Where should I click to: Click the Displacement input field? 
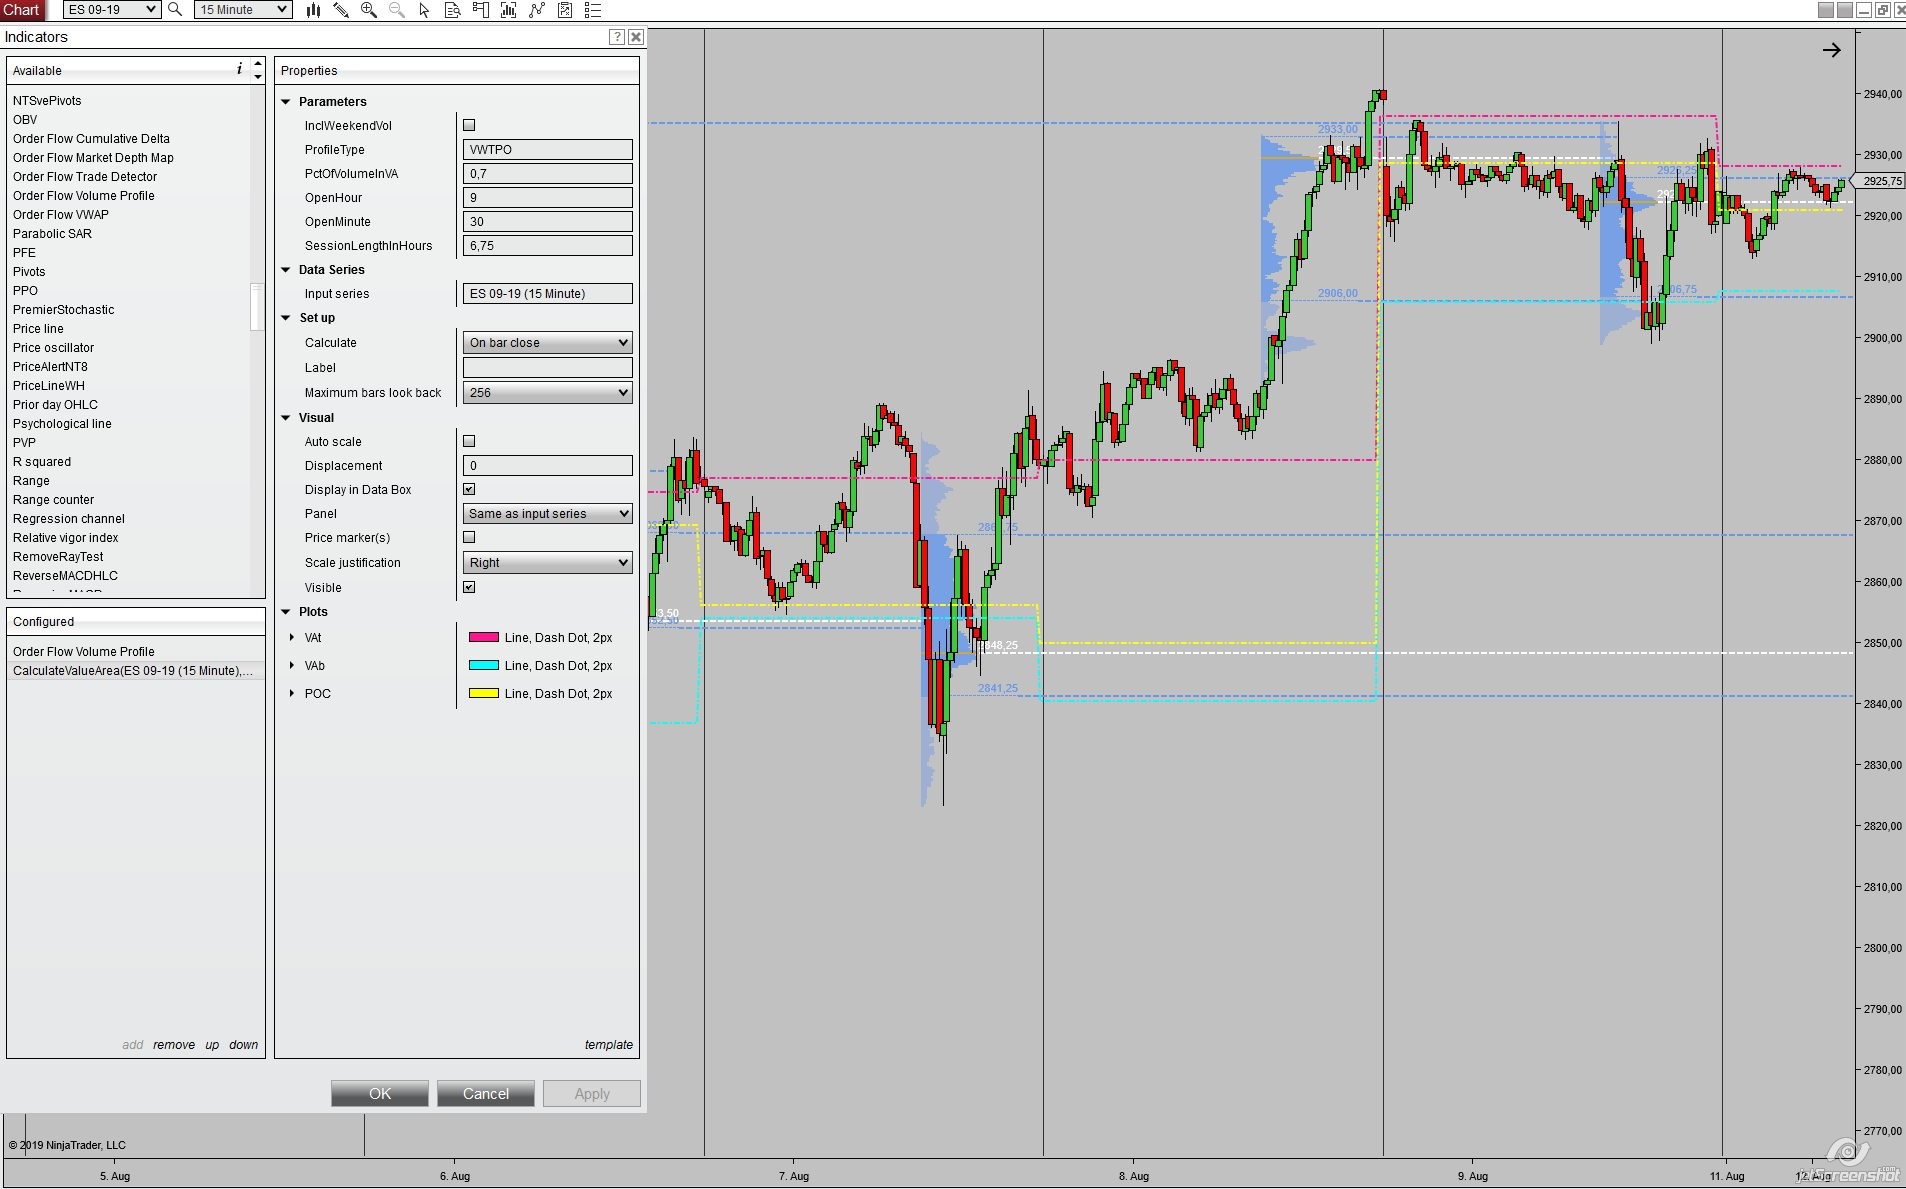pyautogui.click(x=548, y=465)
